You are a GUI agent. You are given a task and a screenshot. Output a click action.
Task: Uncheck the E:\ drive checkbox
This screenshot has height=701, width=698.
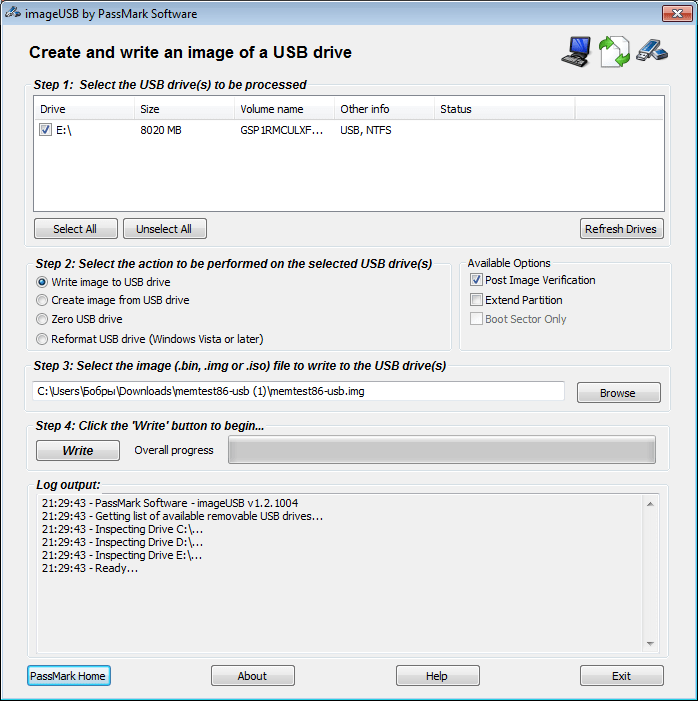tap(45, 130)
